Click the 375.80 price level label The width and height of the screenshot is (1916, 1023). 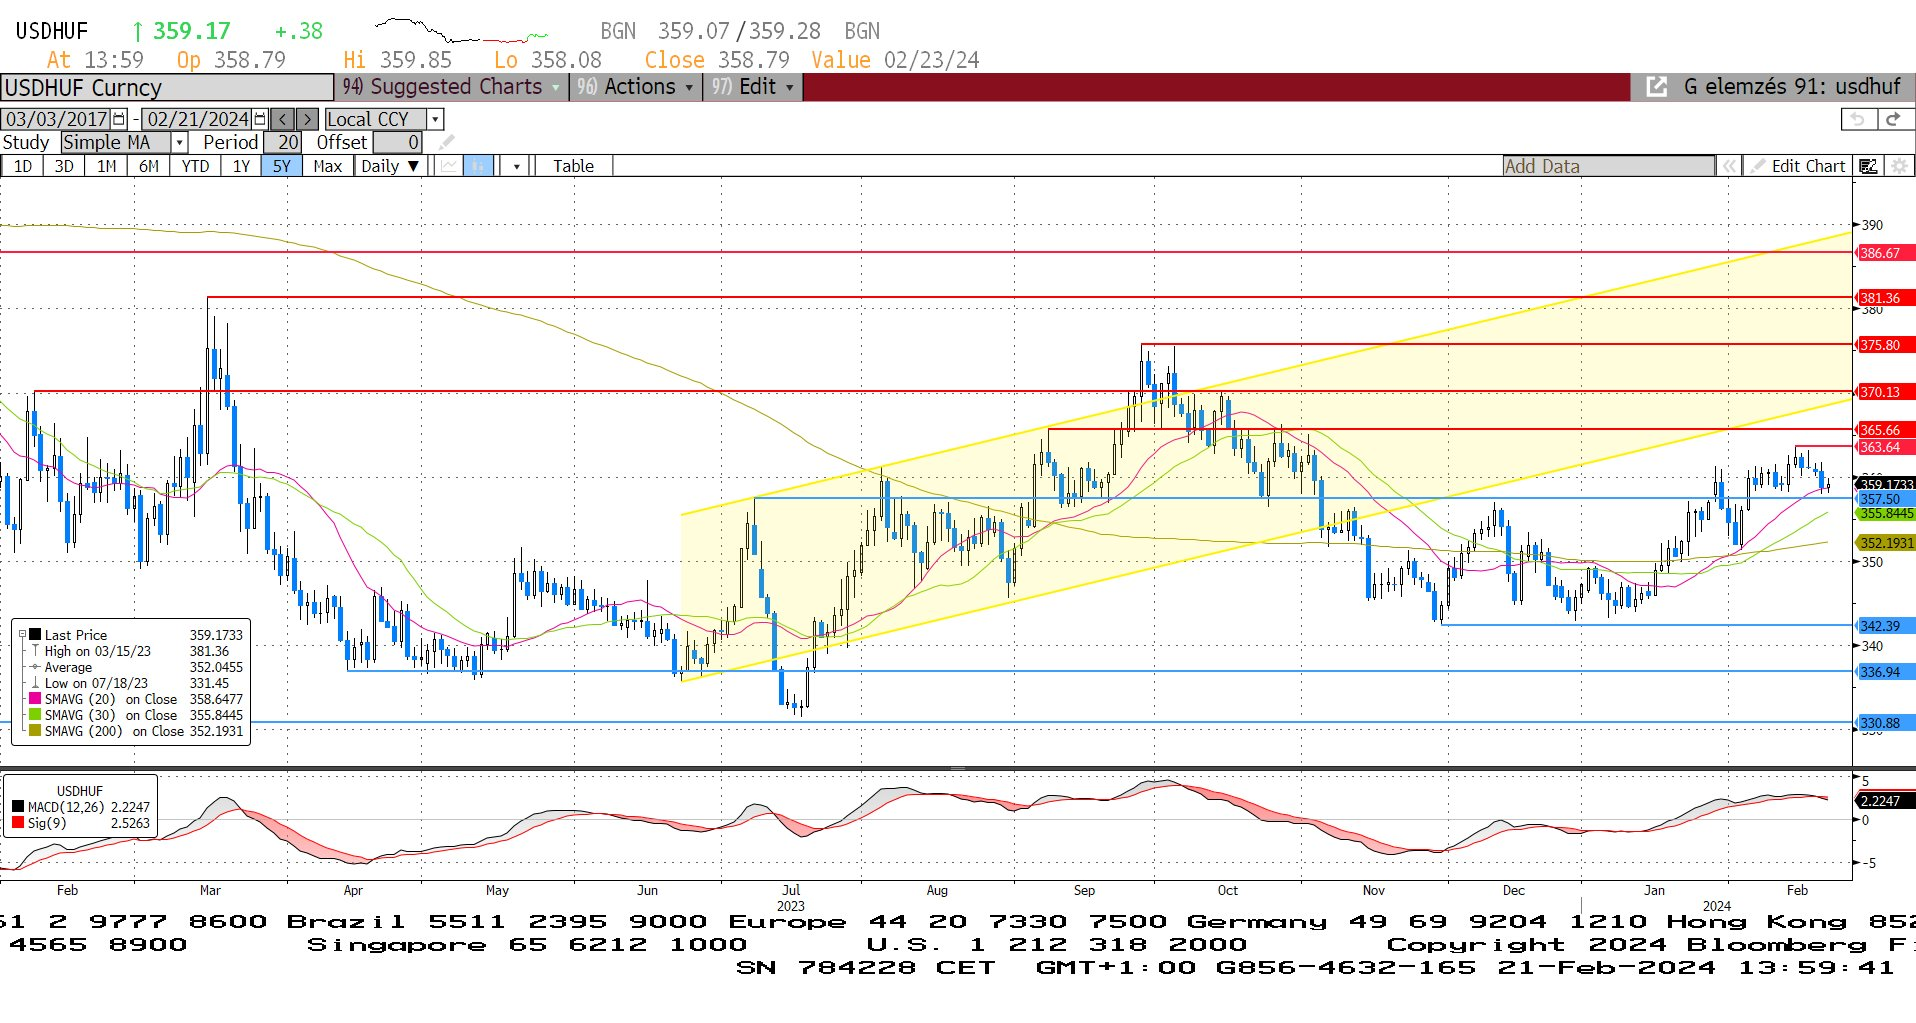tap(1885, 345)
